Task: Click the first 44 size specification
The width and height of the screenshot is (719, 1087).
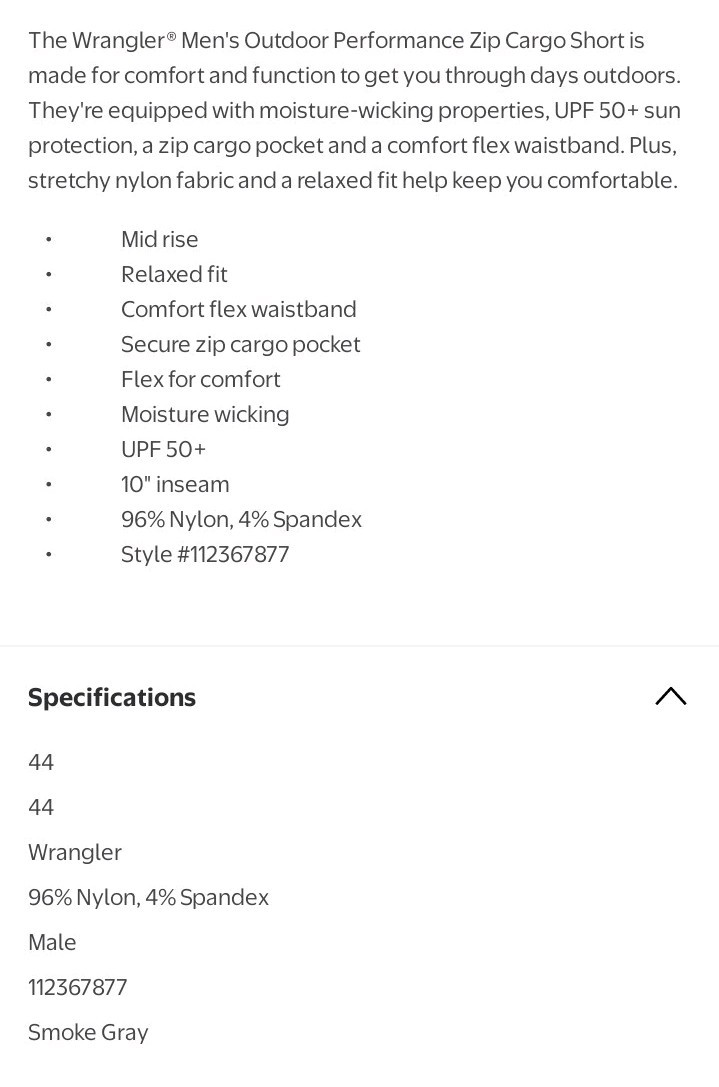Action: (x=41, y=763)
